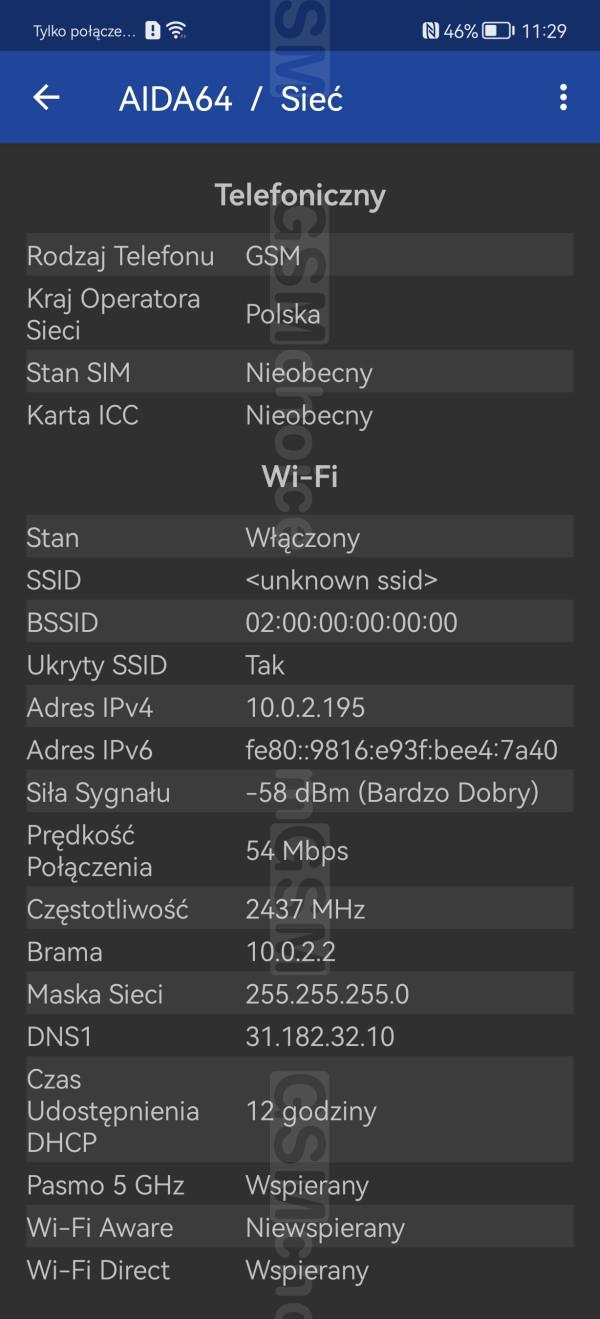Image resolution: width=600 pixels, height=1319 pixels.
Task: Select the Częstotliwość 2437 MHz row
Action: tap(299, 909)
